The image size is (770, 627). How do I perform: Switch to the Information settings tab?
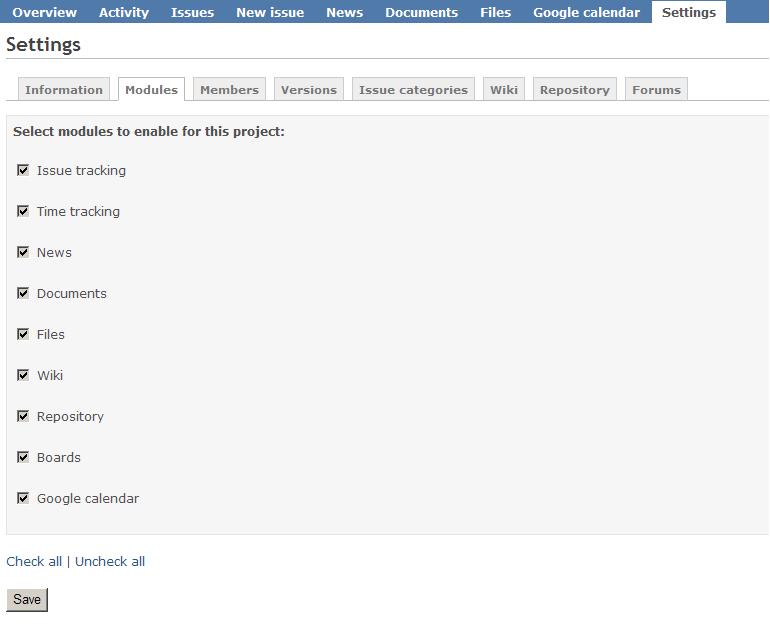[x=64, y=89]
